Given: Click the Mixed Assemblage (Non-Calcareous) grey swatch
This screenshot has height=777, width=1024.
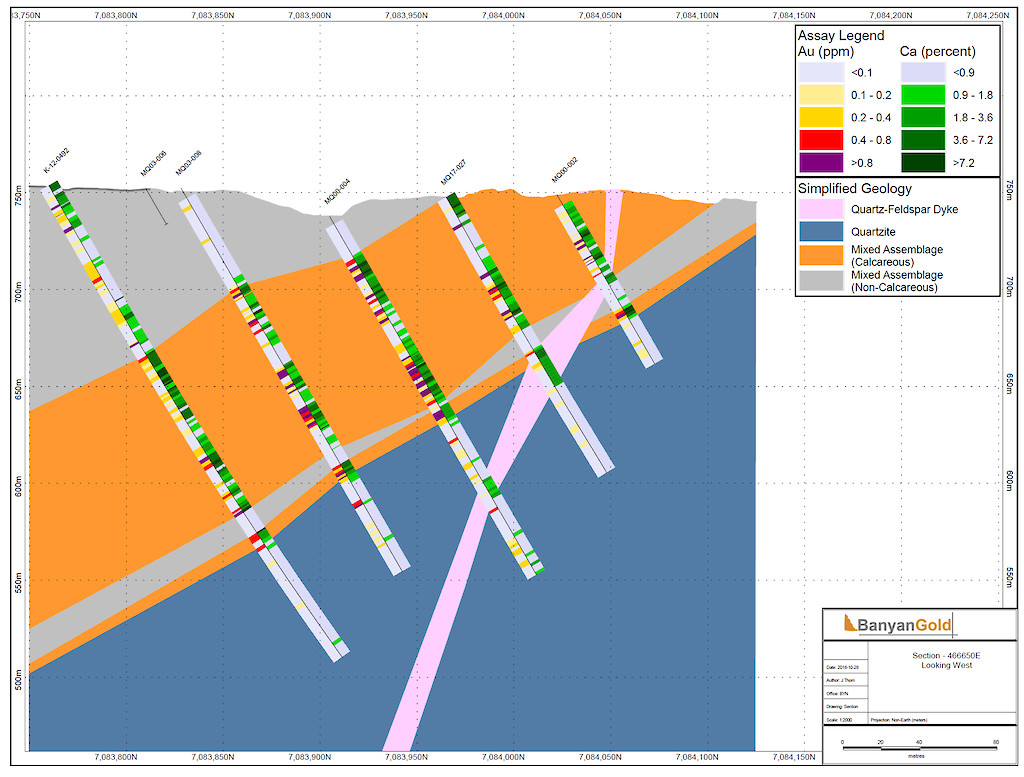Looking at the screenshot, I should point(819,280).
